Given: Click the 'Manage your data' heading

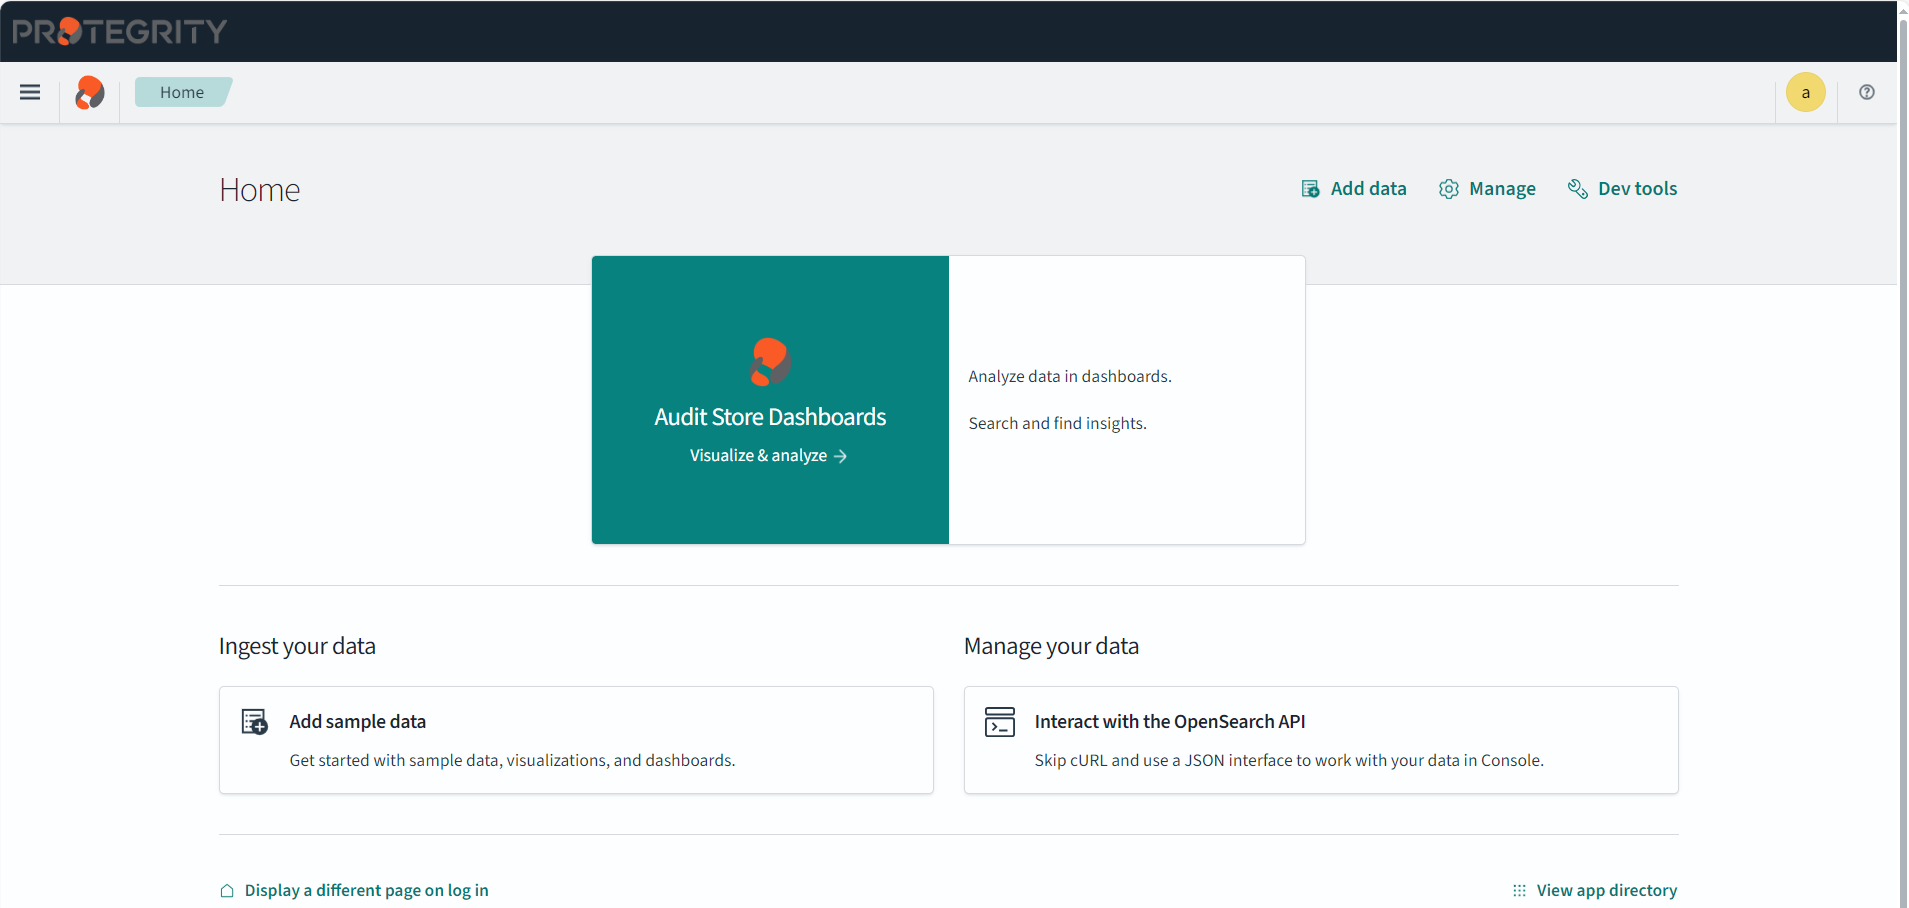Looking at the screenshot, I should point(1051,646).
